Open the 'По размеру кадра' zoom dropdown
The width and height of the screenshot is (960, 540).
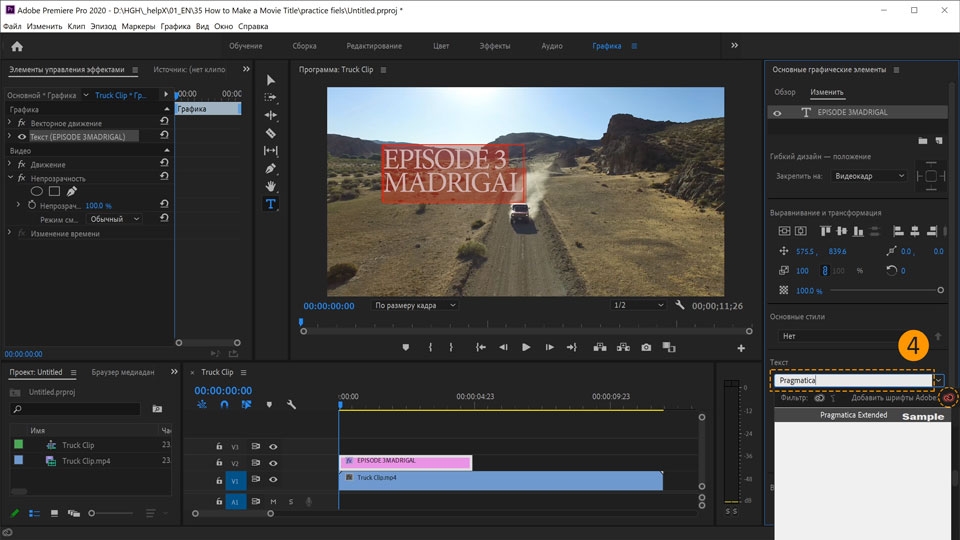415,305
